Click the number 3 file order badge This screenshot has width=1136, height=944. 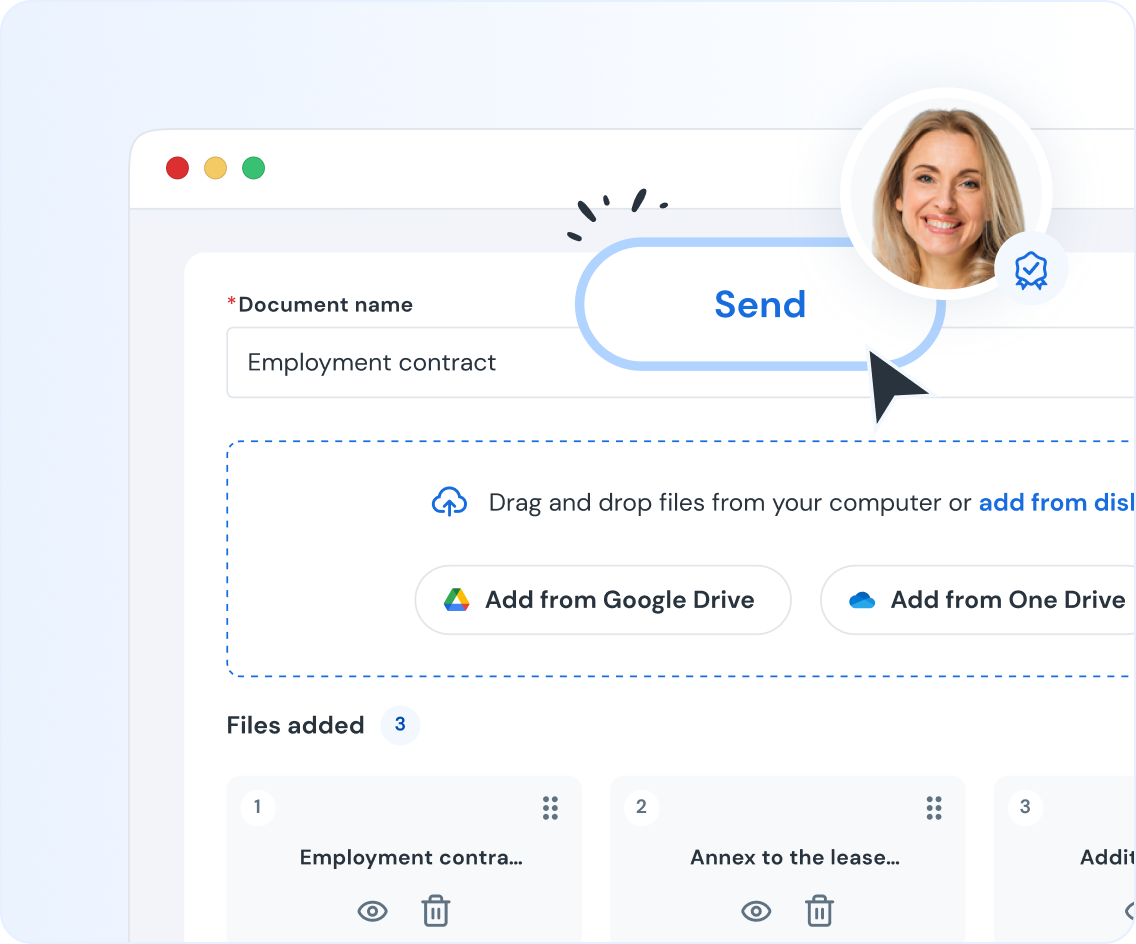1024,807
